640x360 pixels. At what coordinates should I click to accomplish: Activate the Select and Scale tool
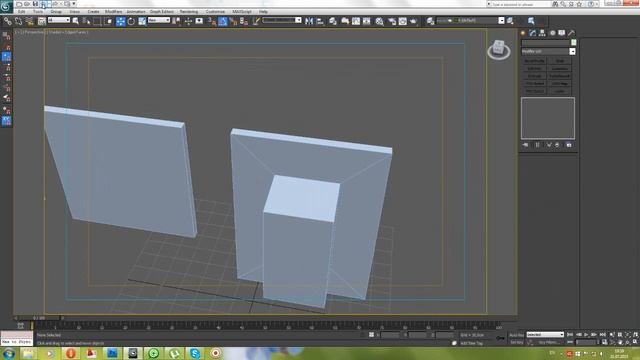(142, 21)
